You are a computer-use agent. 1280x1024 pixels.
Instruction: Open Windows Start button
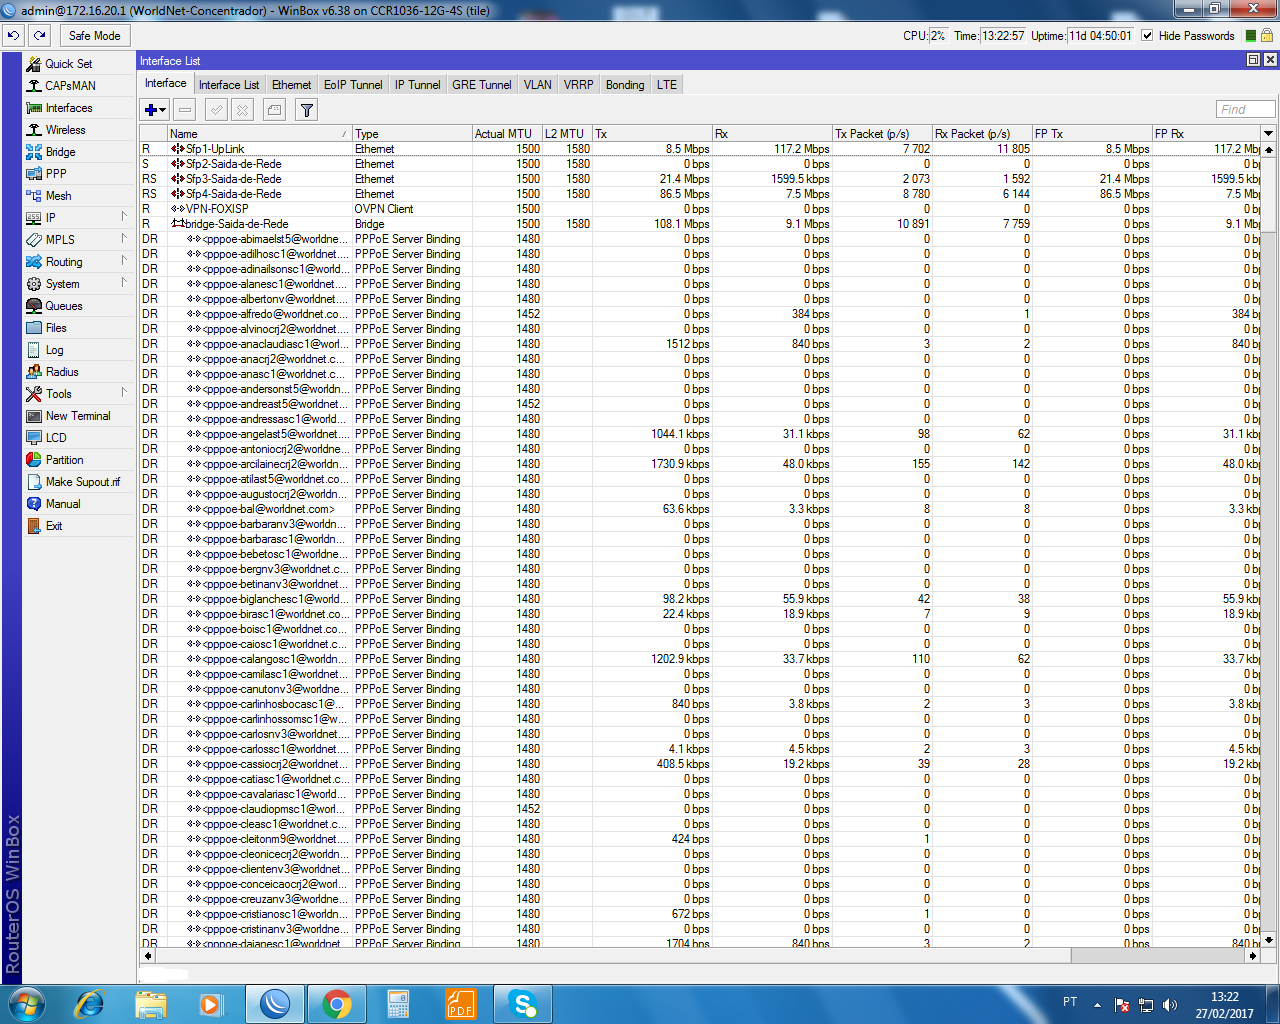26,1004
